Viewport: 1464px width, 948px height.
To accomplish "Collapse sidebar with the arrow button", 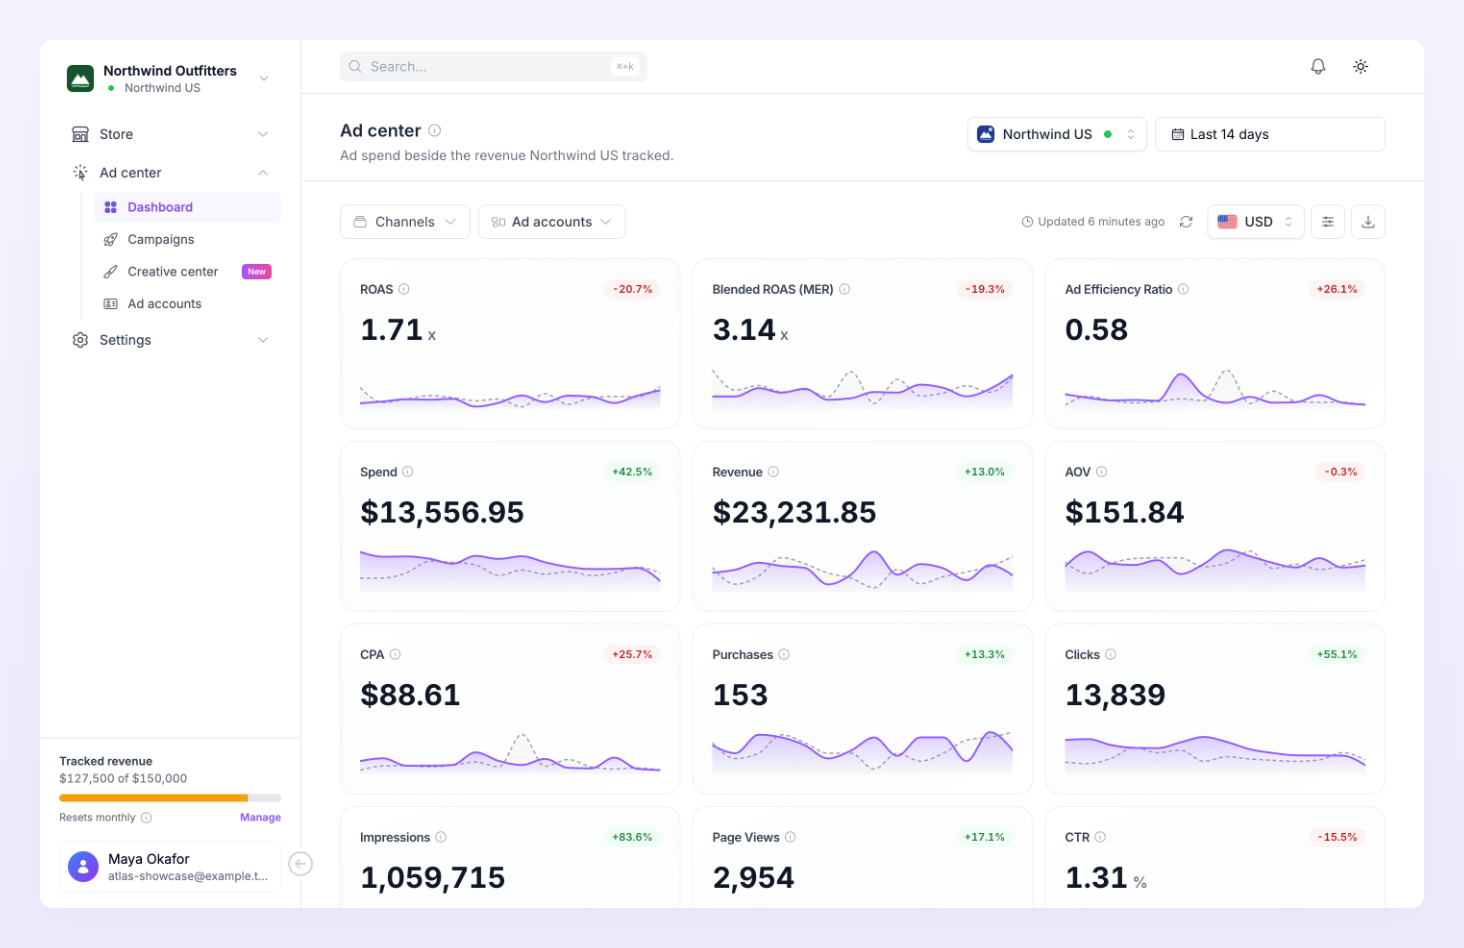I will point(300,864).
